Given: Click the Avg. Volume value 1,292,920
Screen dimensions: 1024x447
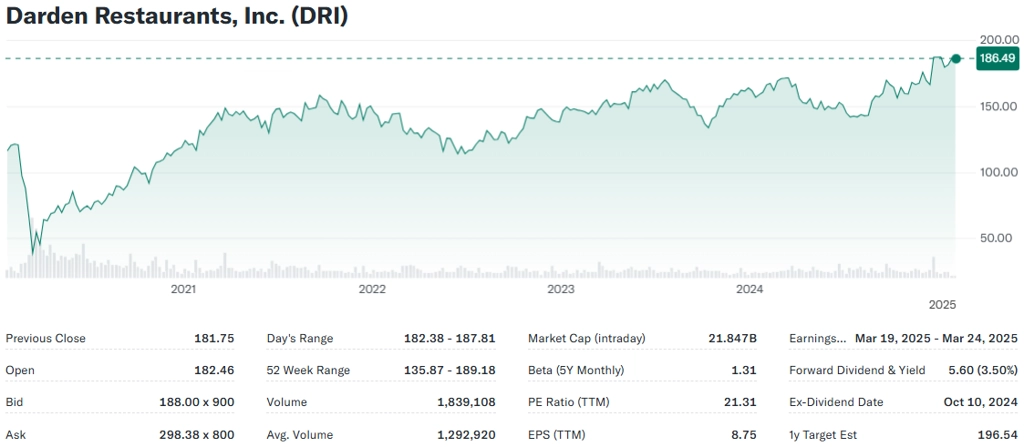Looking at the screenshot, I should pos(466,435).
